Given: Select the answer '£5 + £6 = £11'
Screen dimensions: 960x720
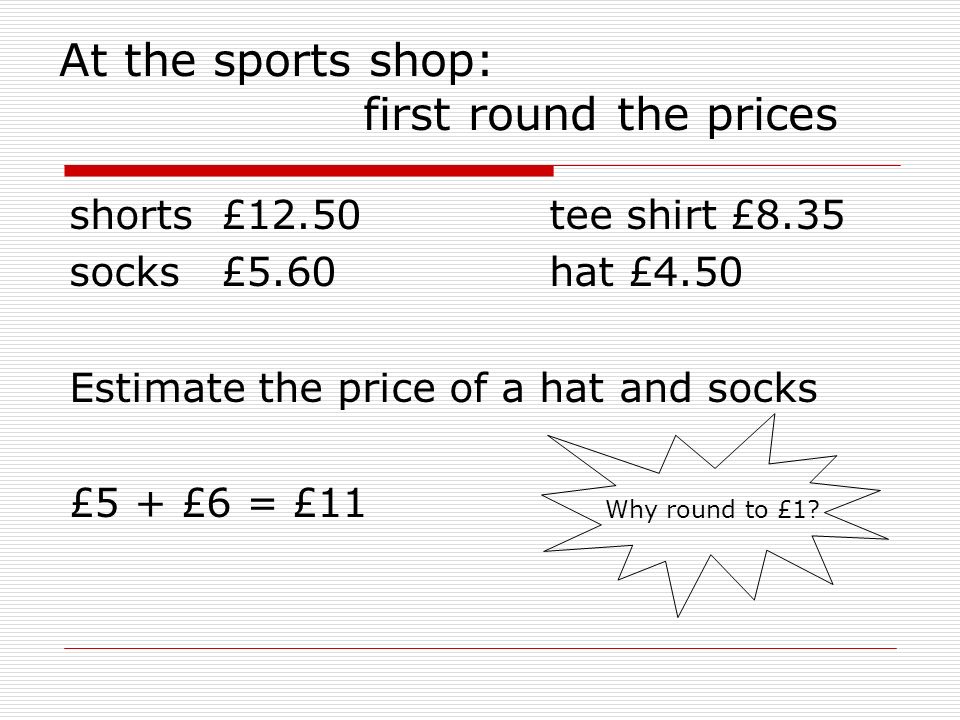Looking at the screenshot, I should click(218, 503).
